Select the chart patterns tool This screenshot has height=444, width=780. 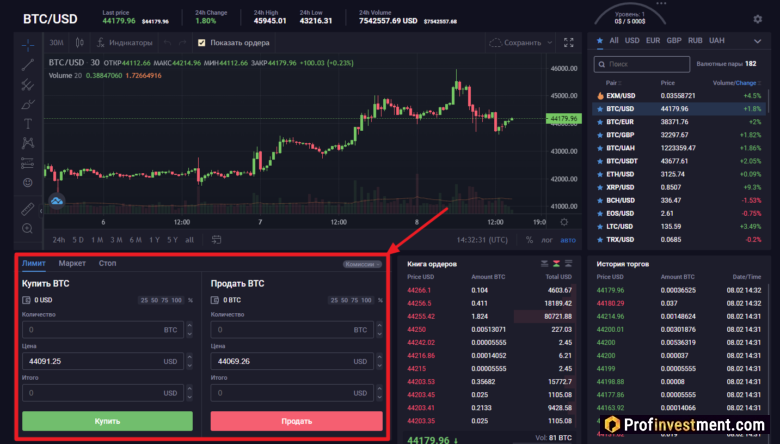coord(28,143)
